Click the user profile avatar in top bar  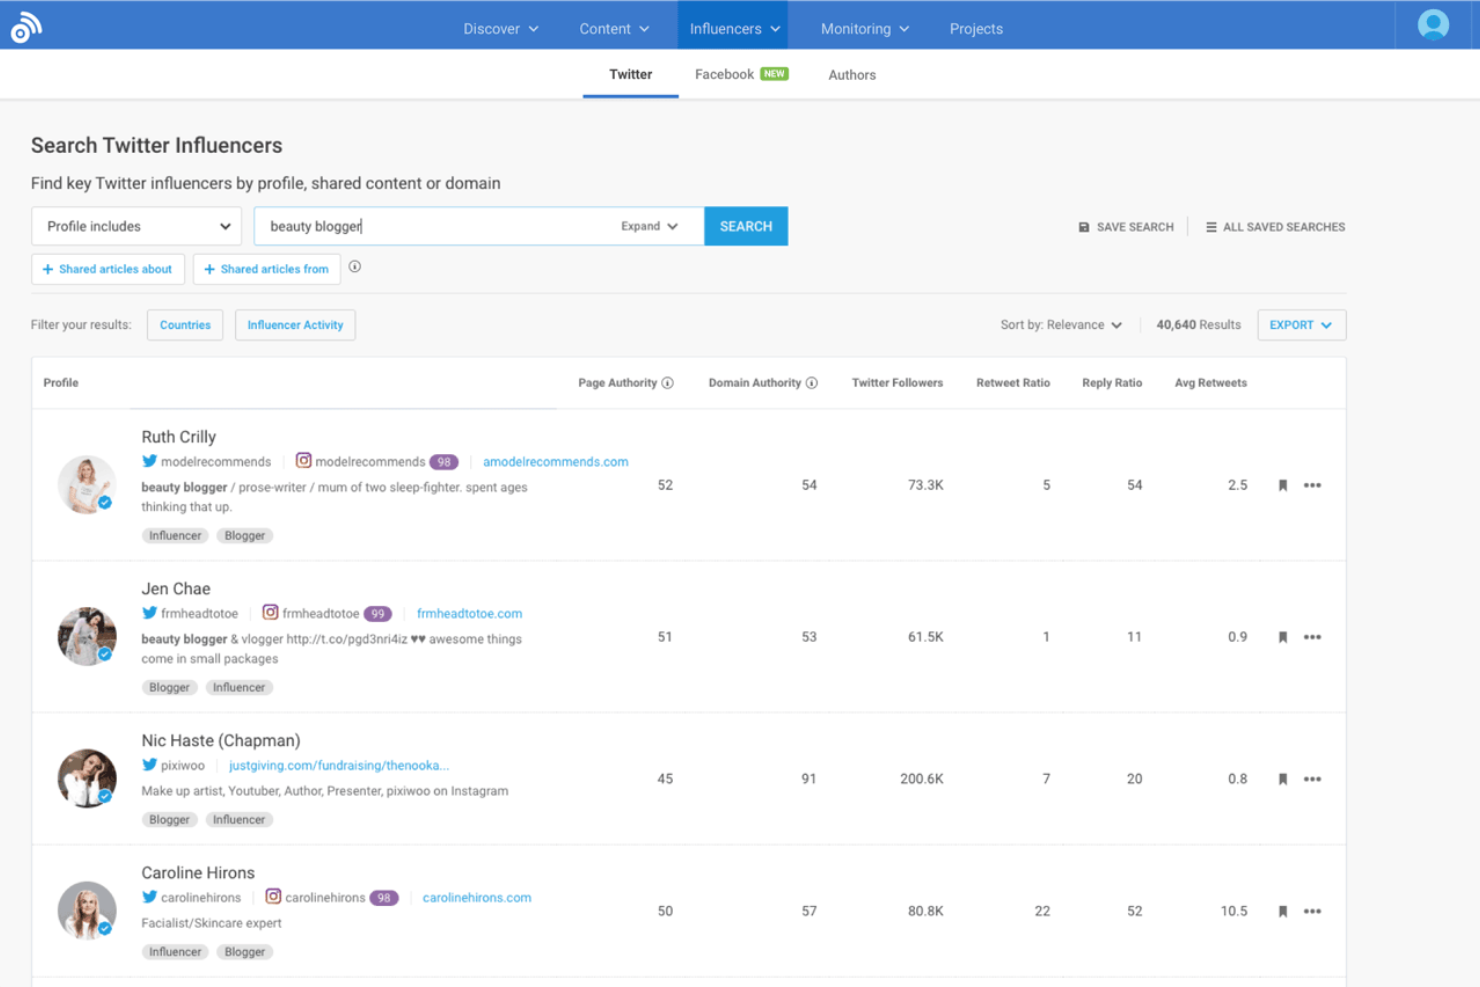click(1434, 24)
